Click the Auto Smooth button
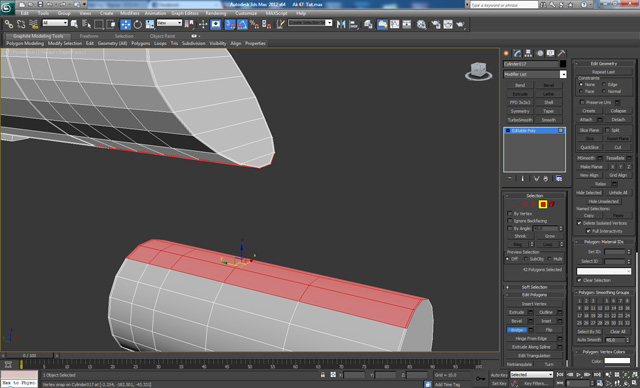 coord(589,340)
